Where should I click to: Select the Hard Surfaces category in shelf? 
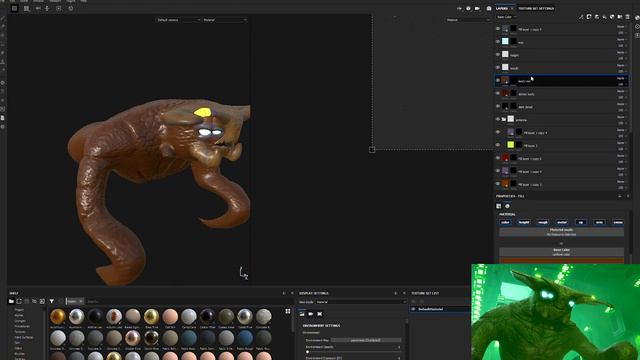point(24,337)
